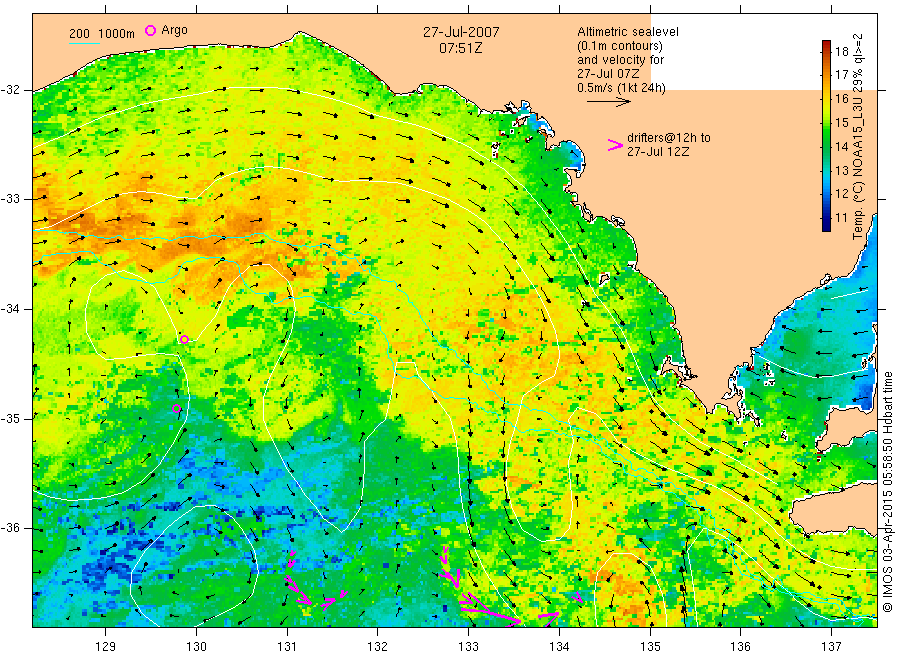Select the Argo float marker near -34.3 latitude
Screen dimensions: 900x660
[x=184, y=340]
